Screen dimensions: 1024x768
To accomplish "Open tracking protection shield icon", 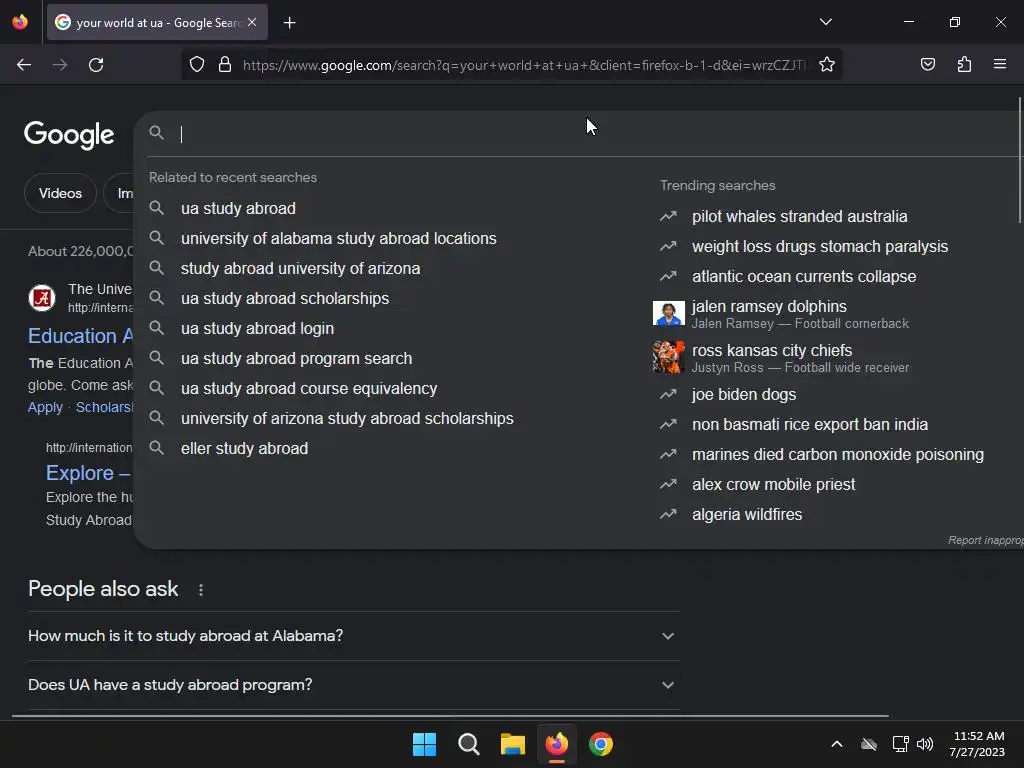I will point(197,65).
